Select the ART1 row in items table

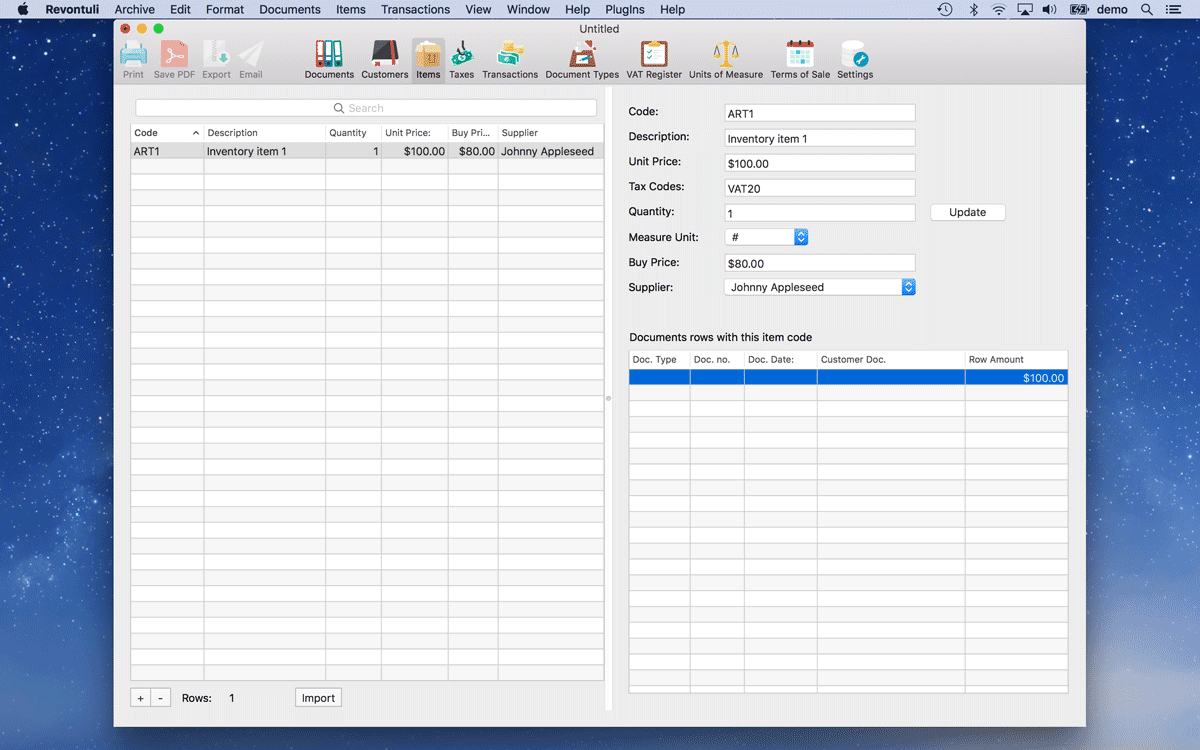367,151
